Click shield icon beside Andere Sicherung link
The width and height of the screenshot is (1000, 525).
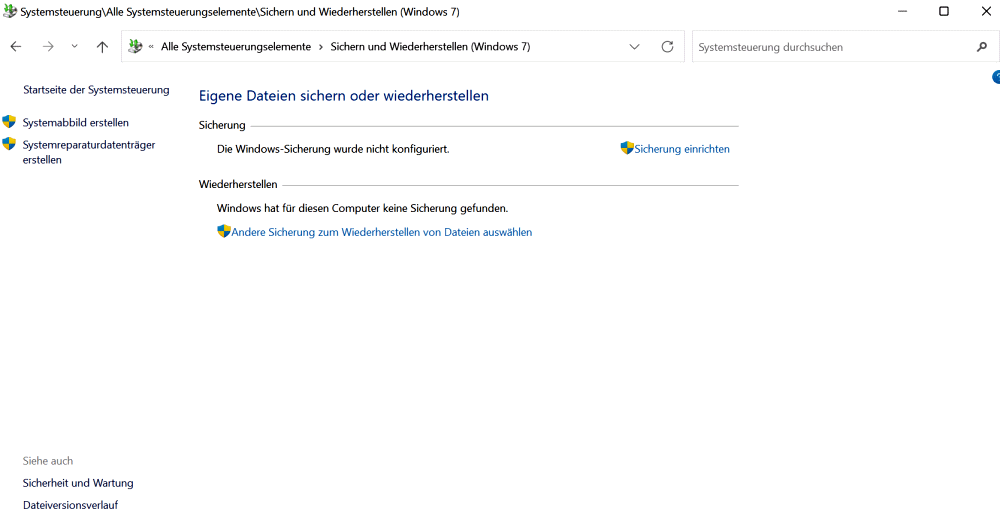pos(224,231)
